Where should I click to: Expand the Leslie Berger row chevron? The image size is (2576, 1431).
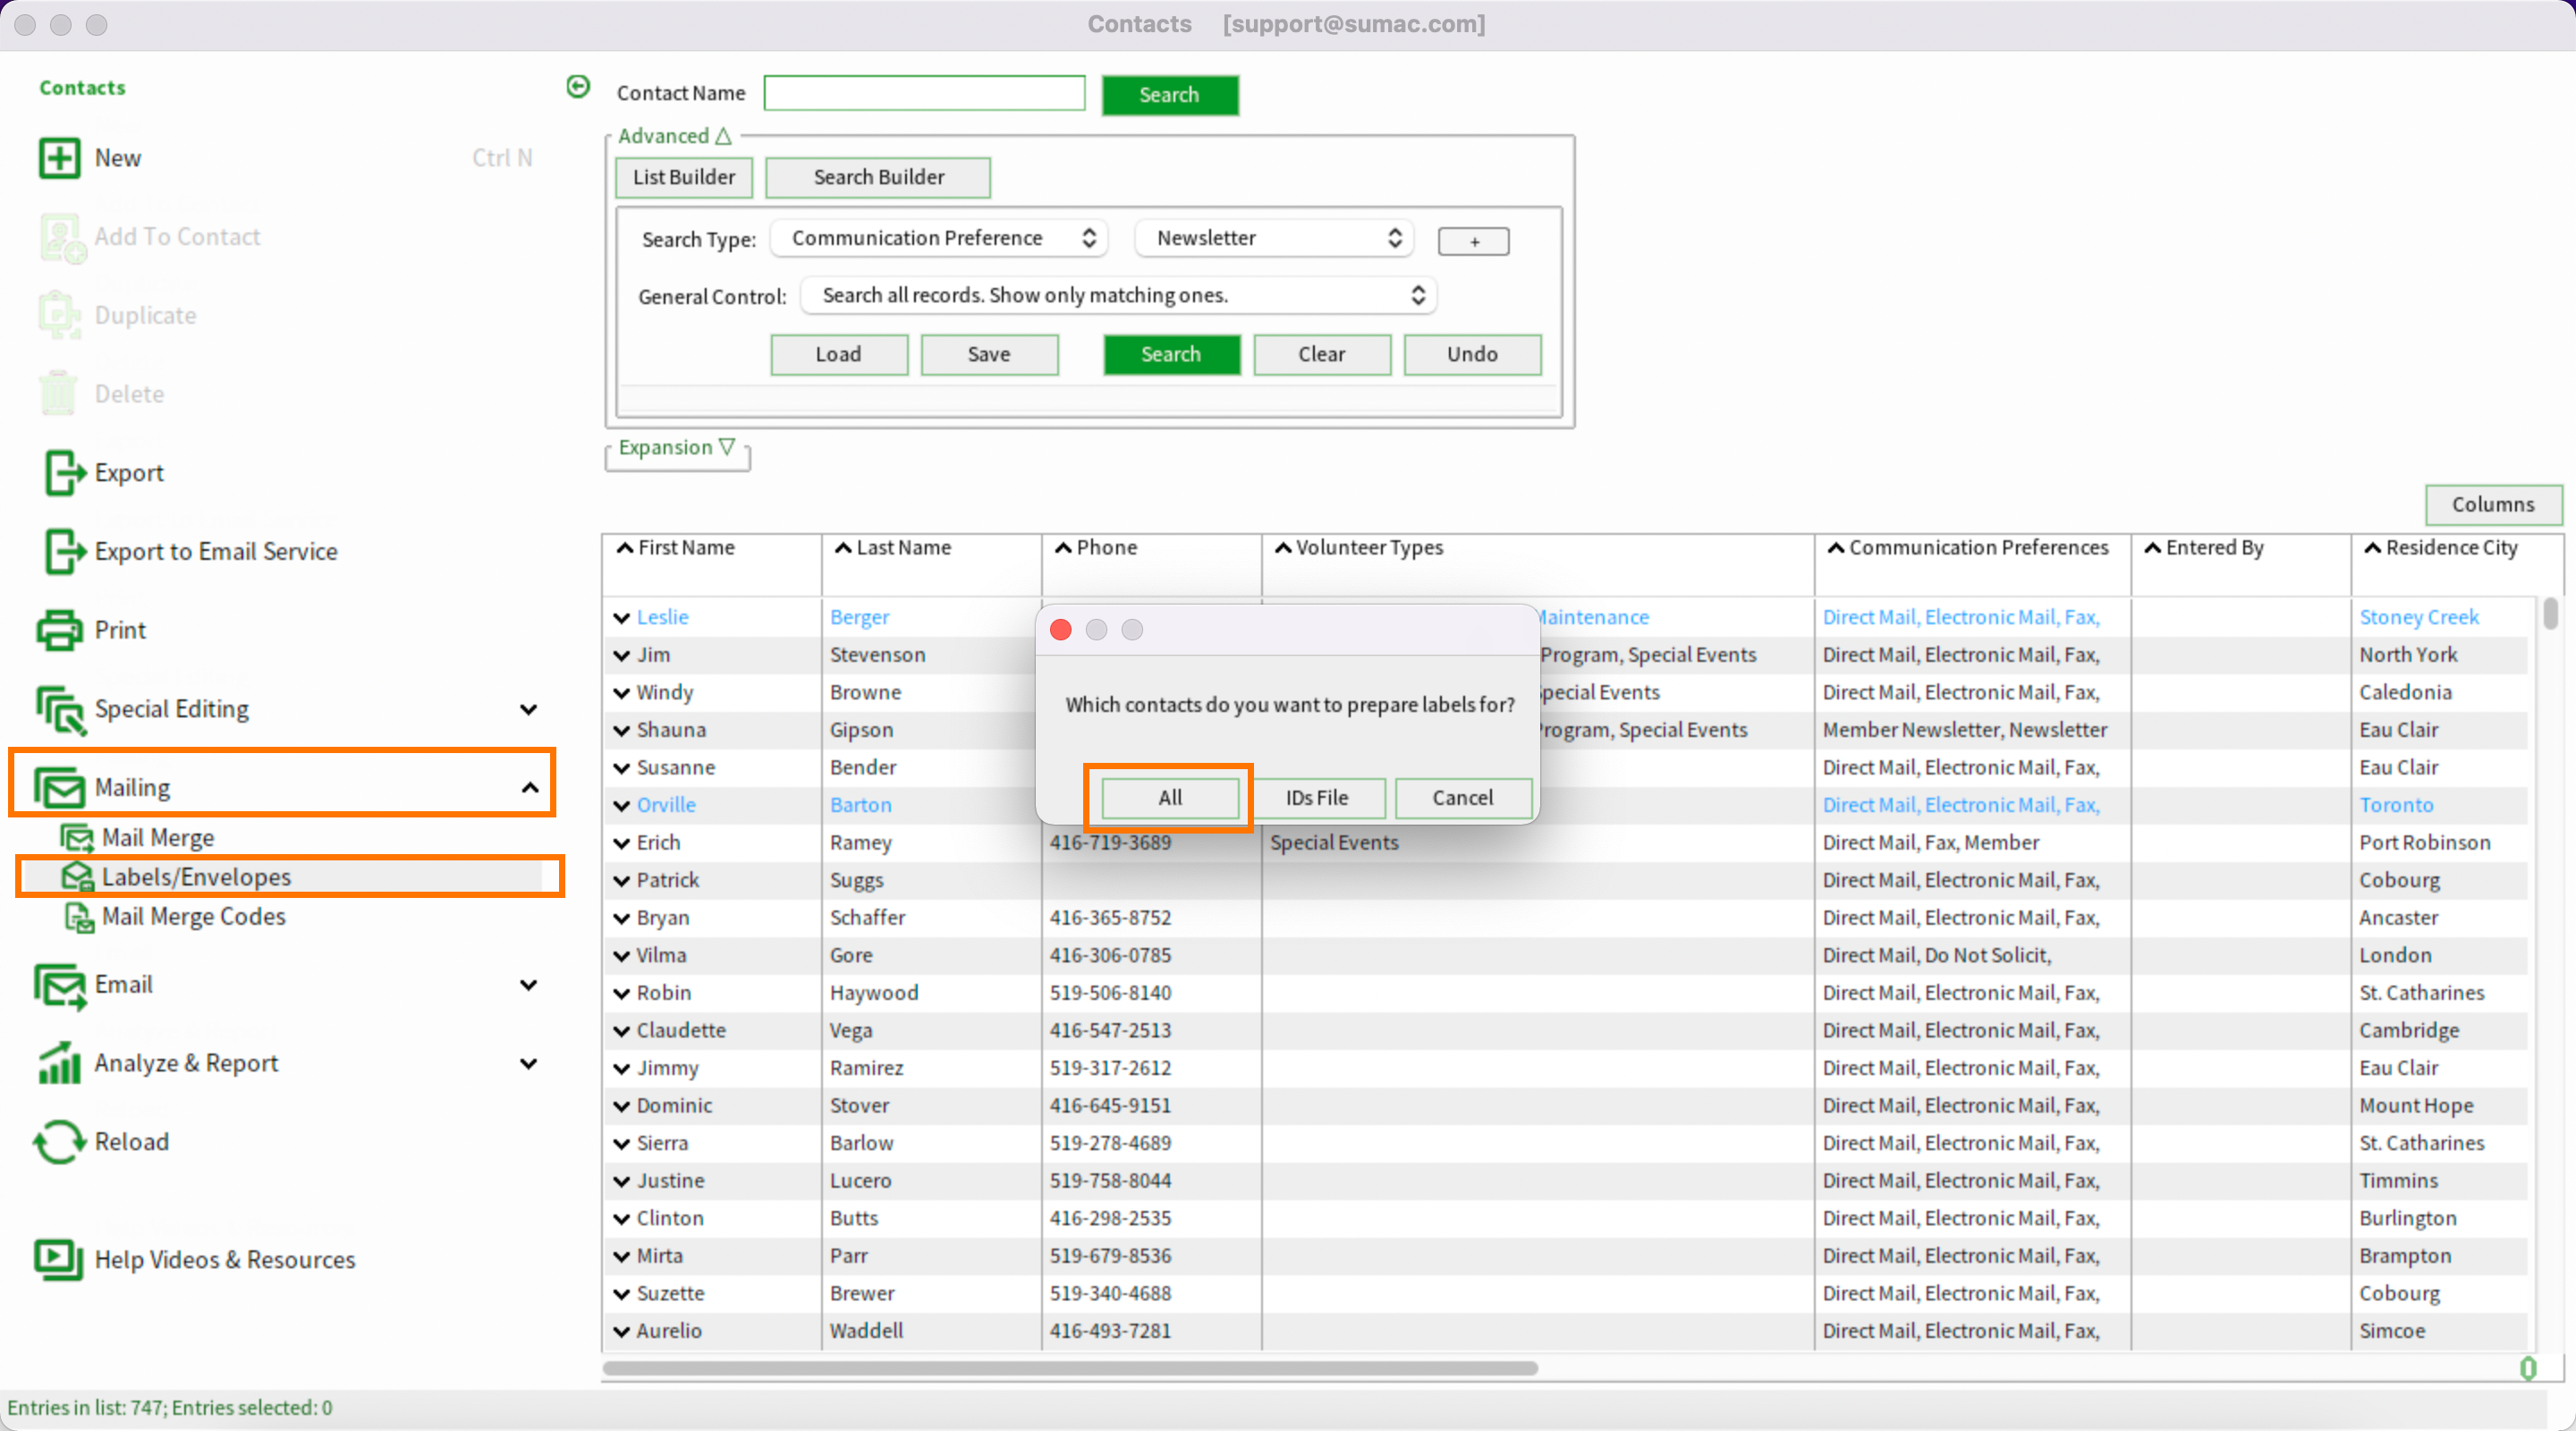(622, 618)
